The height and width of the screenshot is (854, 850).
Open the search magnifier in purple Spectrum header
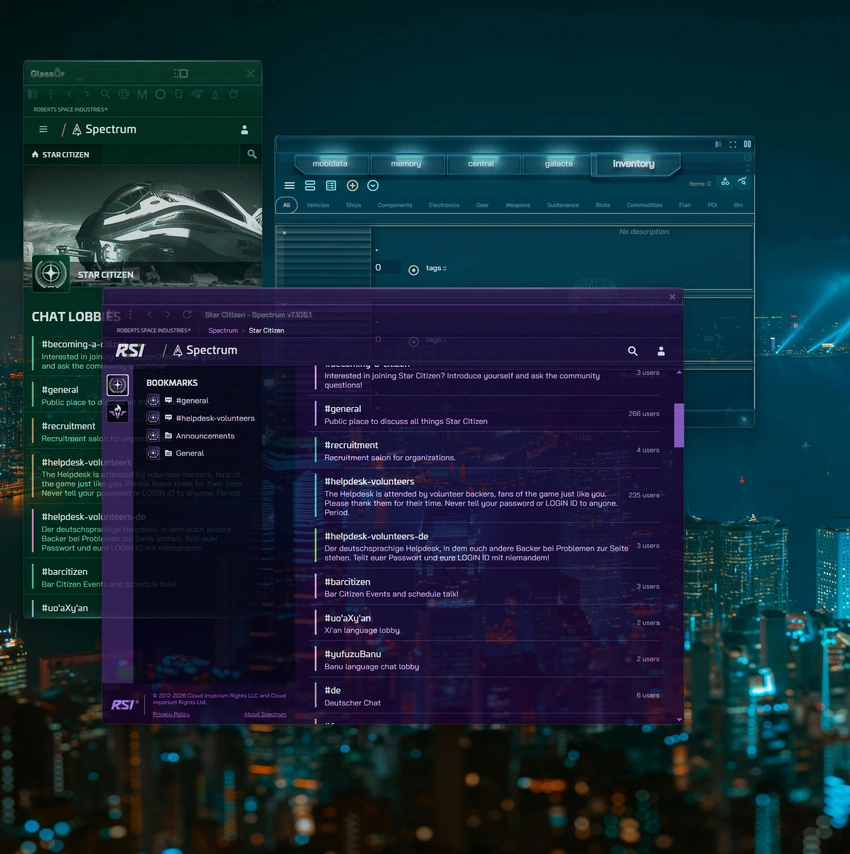[632, 351]
